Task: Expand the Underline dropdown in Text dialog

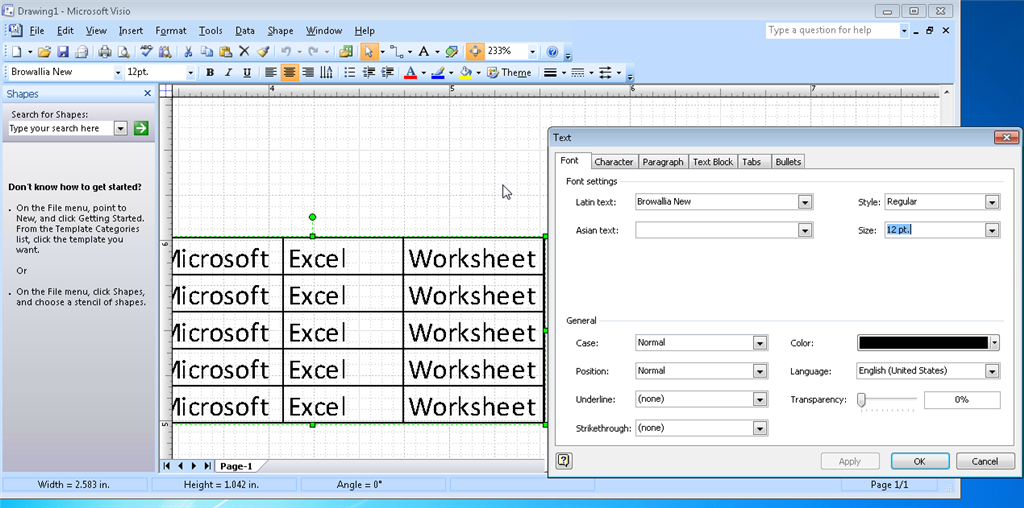Action: 760,400
